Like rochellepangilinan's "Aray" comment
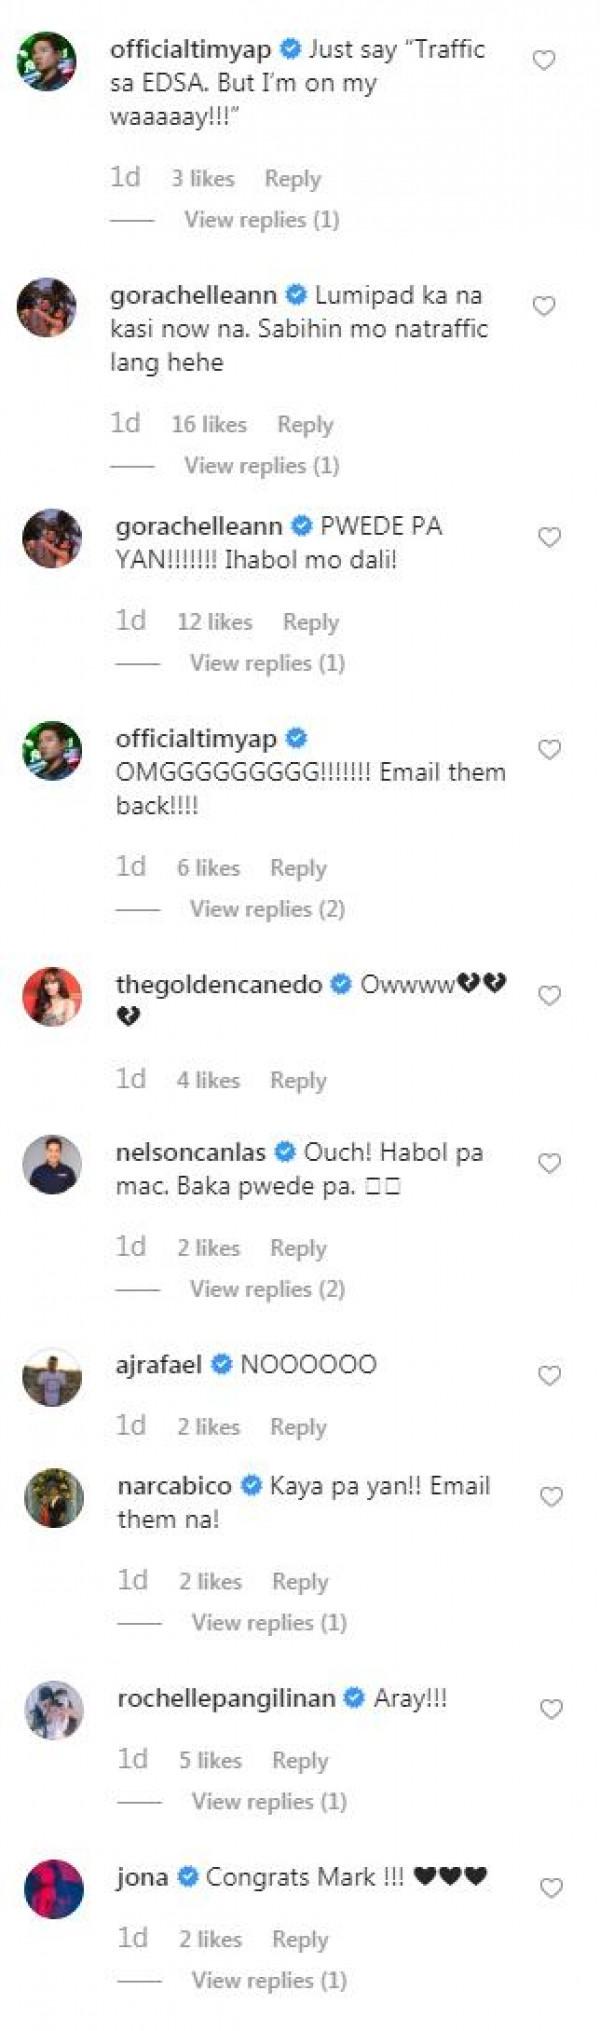600x2031 pixels. [x=551, y=1710]
